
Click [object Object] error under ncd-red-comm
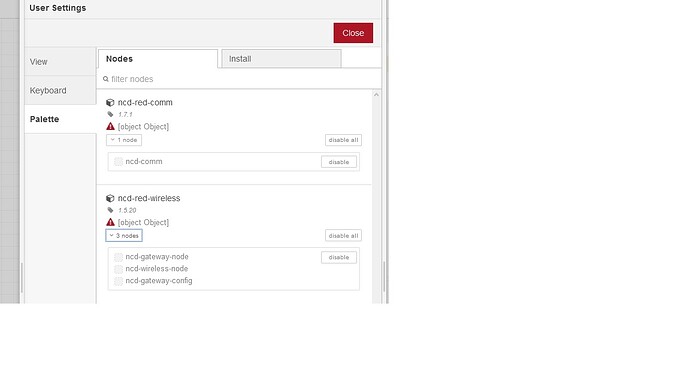click(x=143, y=127)
